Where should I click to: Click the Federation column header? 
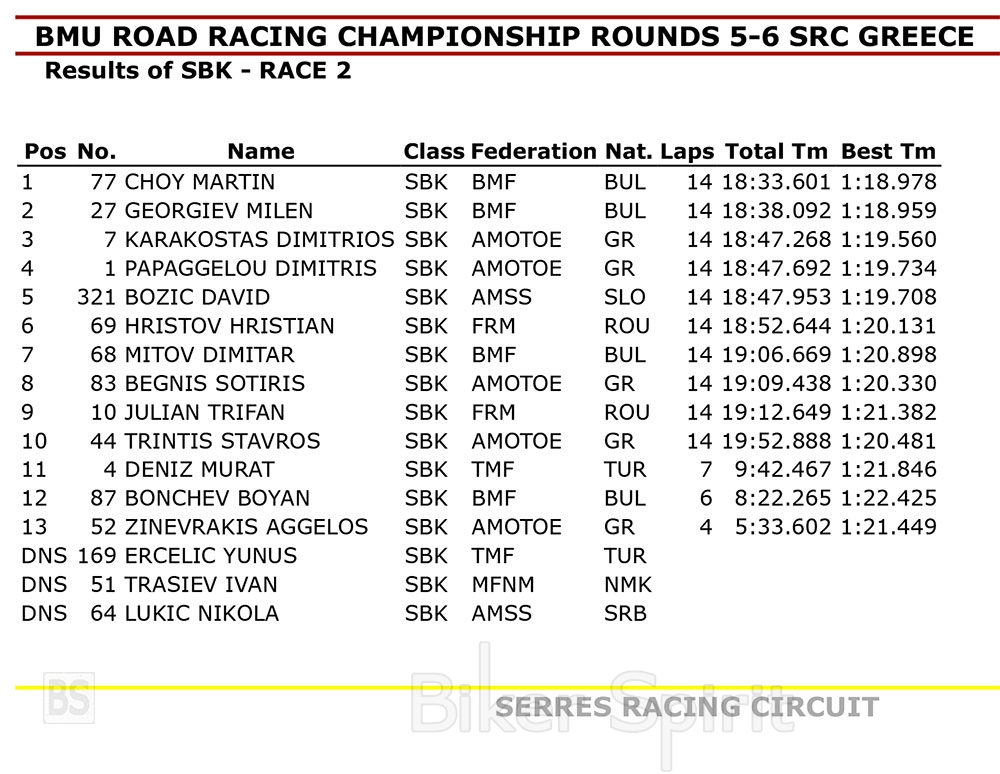point(533,152)
